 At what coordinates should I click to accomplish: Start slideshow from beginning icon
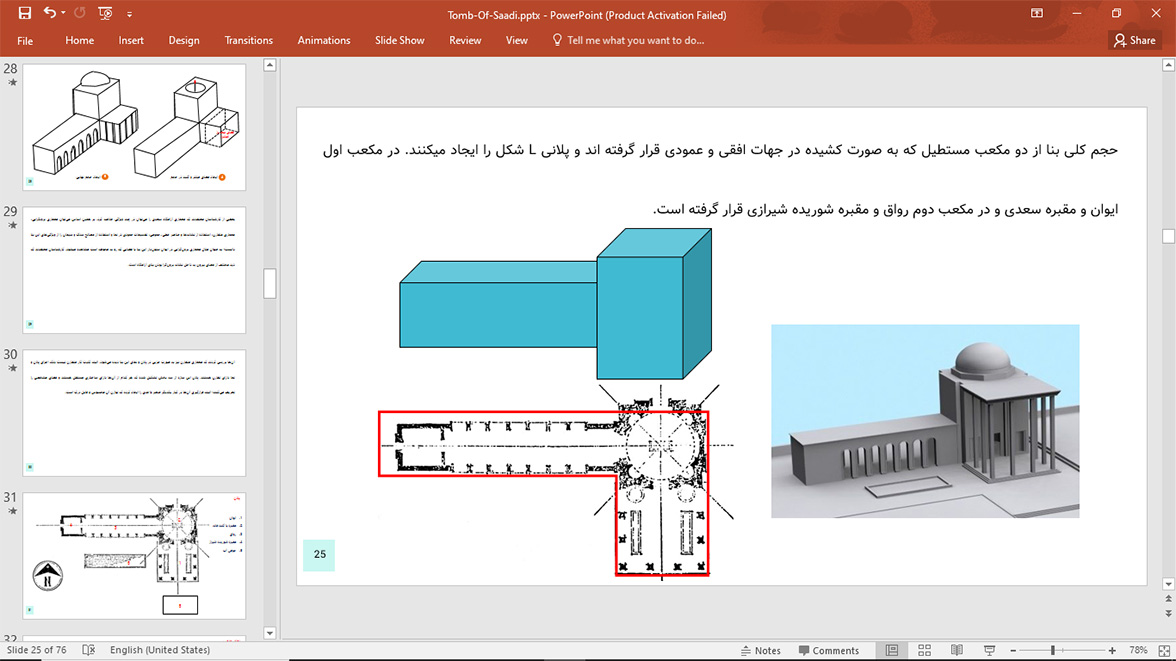coord(105,14)
